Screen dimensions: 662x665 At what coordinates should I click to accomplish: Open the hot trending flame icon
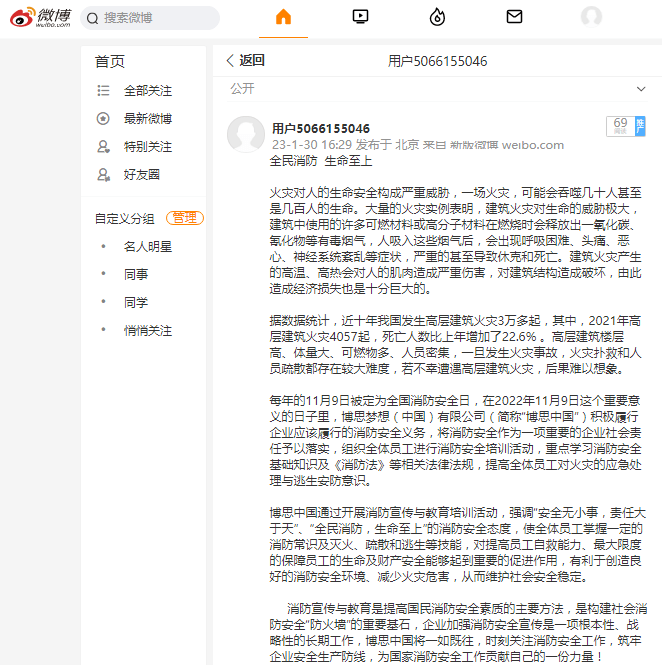[x=437, y=17]
